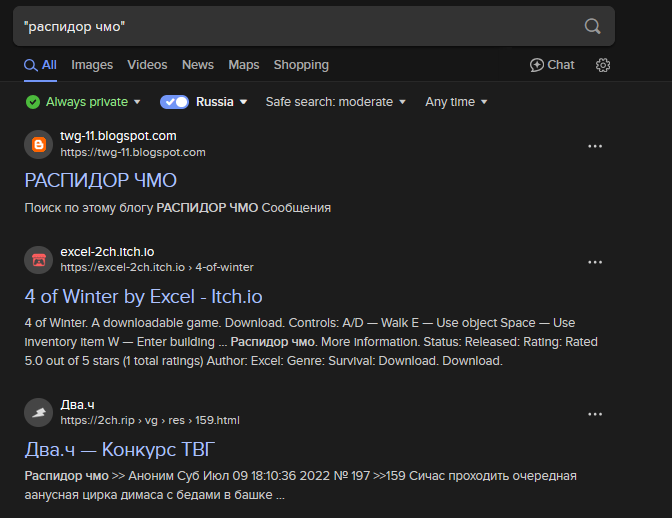Open the Any time filter dropdown
This screenshot has width=672, height=518.
click(456, 102)
